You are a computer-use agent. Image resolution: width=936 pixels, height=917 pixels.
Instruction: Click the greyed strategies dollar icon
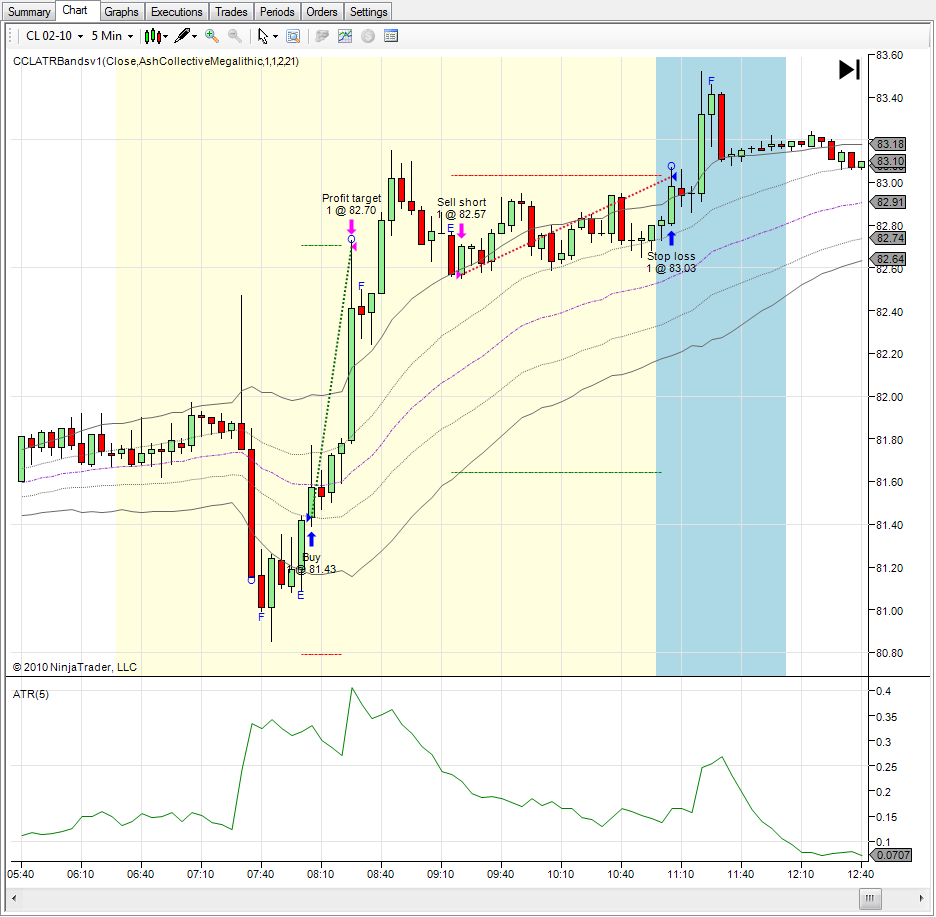point(368,36)
